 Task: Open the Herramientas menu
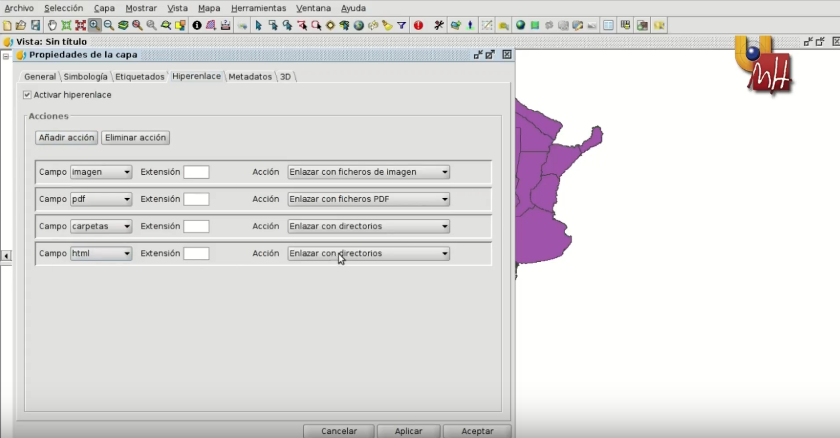[x=258, y=8]
